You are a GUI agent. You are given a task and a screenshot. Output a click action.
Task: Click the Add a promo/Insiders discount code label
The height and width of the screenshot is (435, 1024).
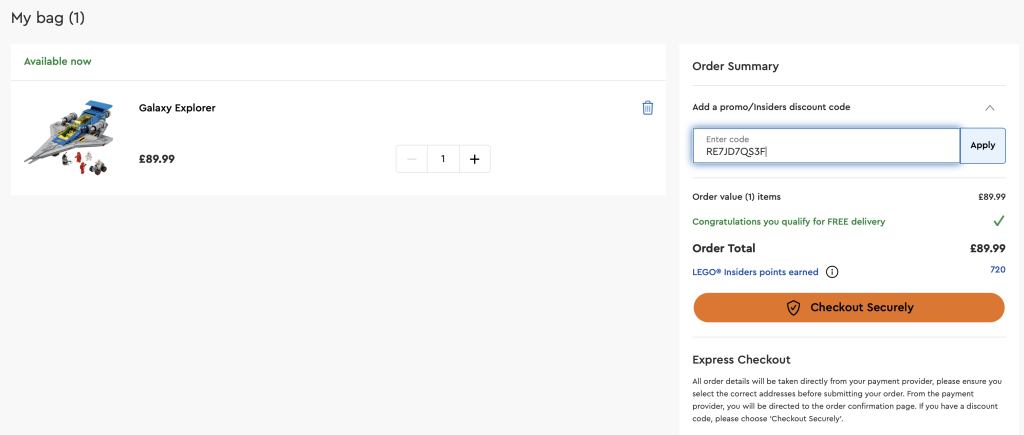[771, 107]
